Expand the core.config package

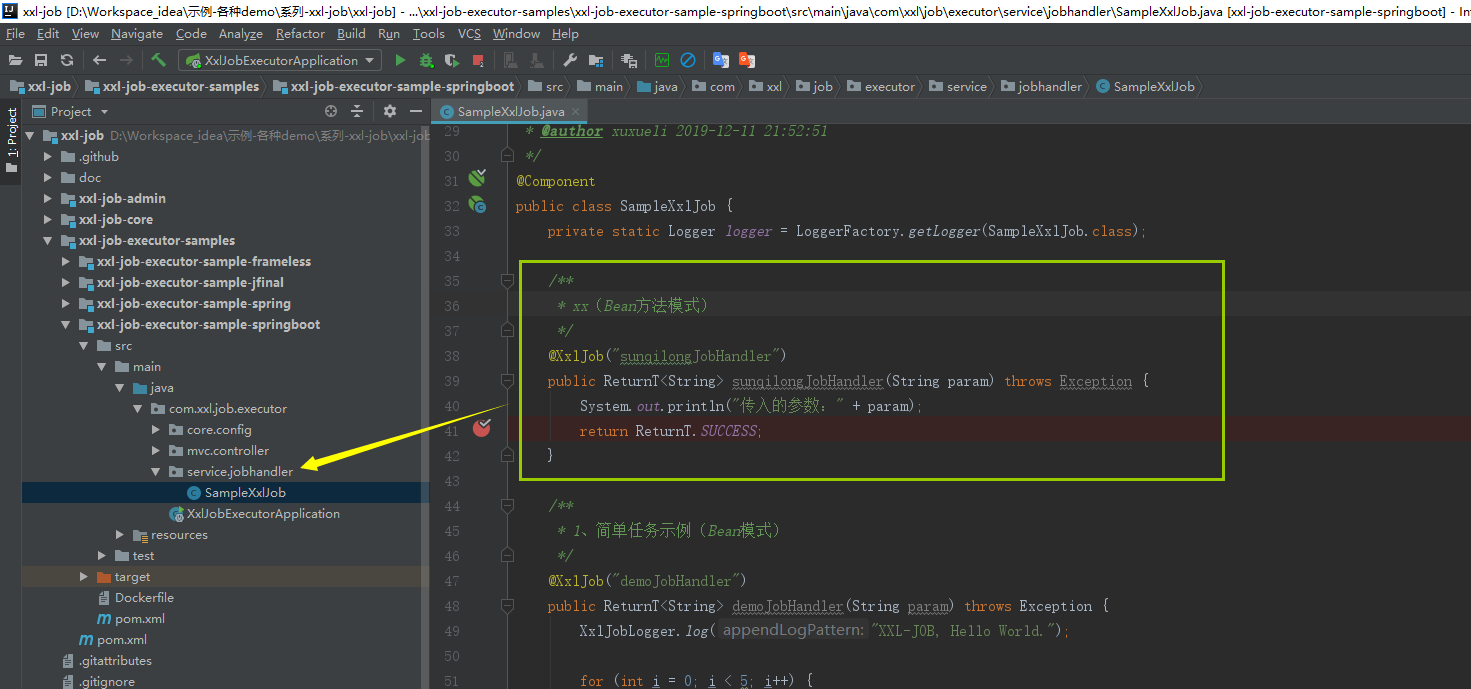tap(156, 429)
